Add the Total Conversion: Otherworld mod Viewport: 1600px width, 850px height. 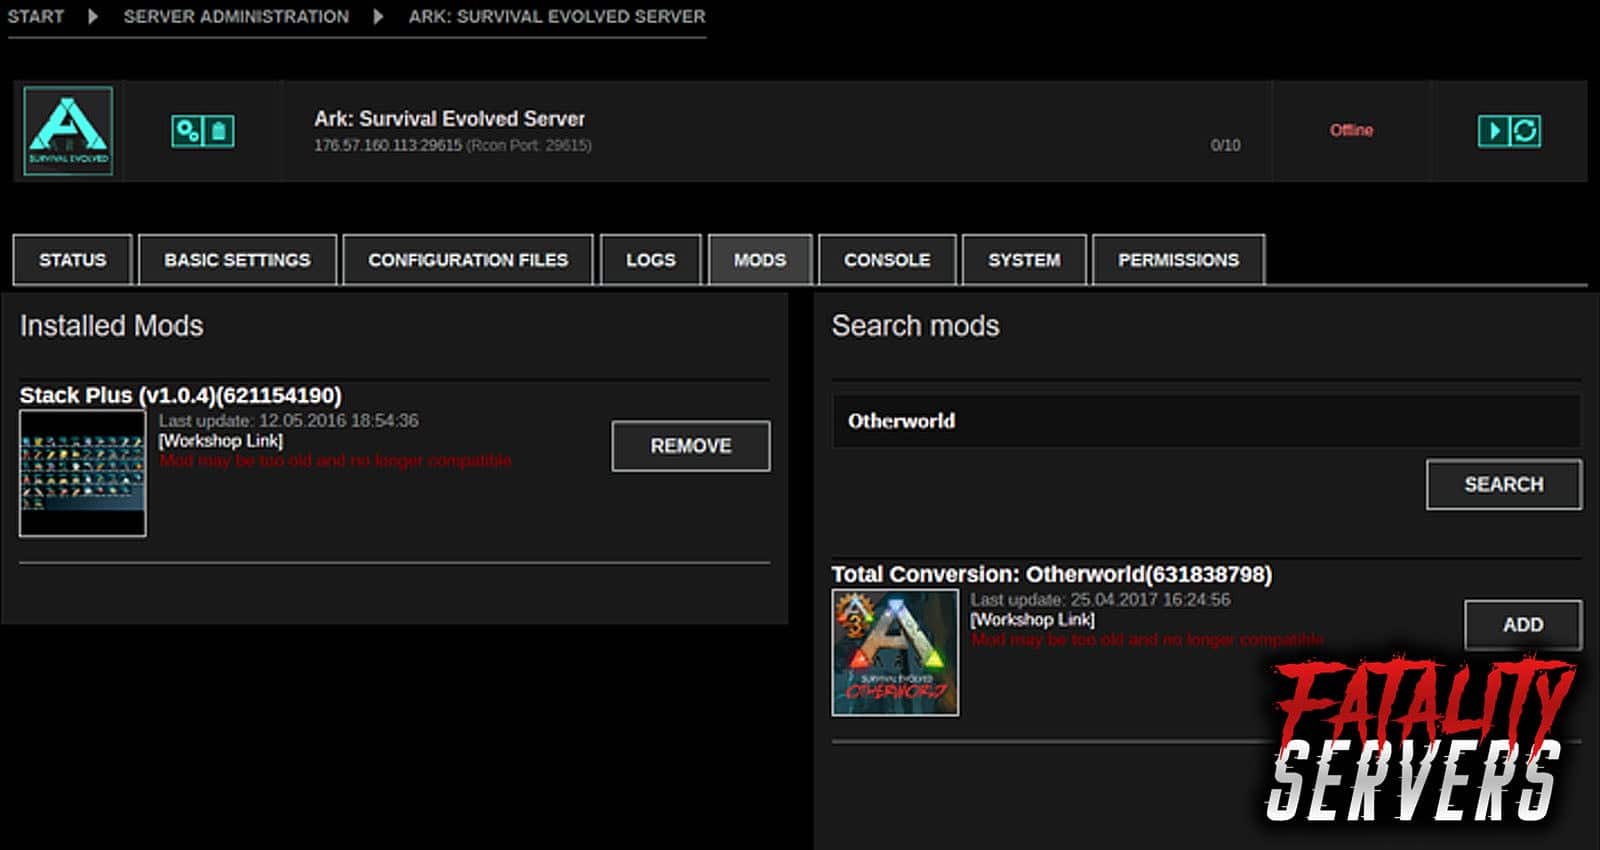pos(1523,625)
